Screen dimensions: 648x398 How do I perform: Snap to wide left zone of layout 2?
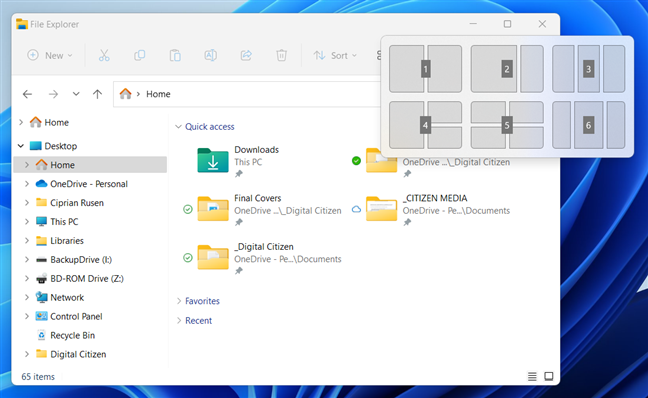pyautogui.click(x=494, y=69)
